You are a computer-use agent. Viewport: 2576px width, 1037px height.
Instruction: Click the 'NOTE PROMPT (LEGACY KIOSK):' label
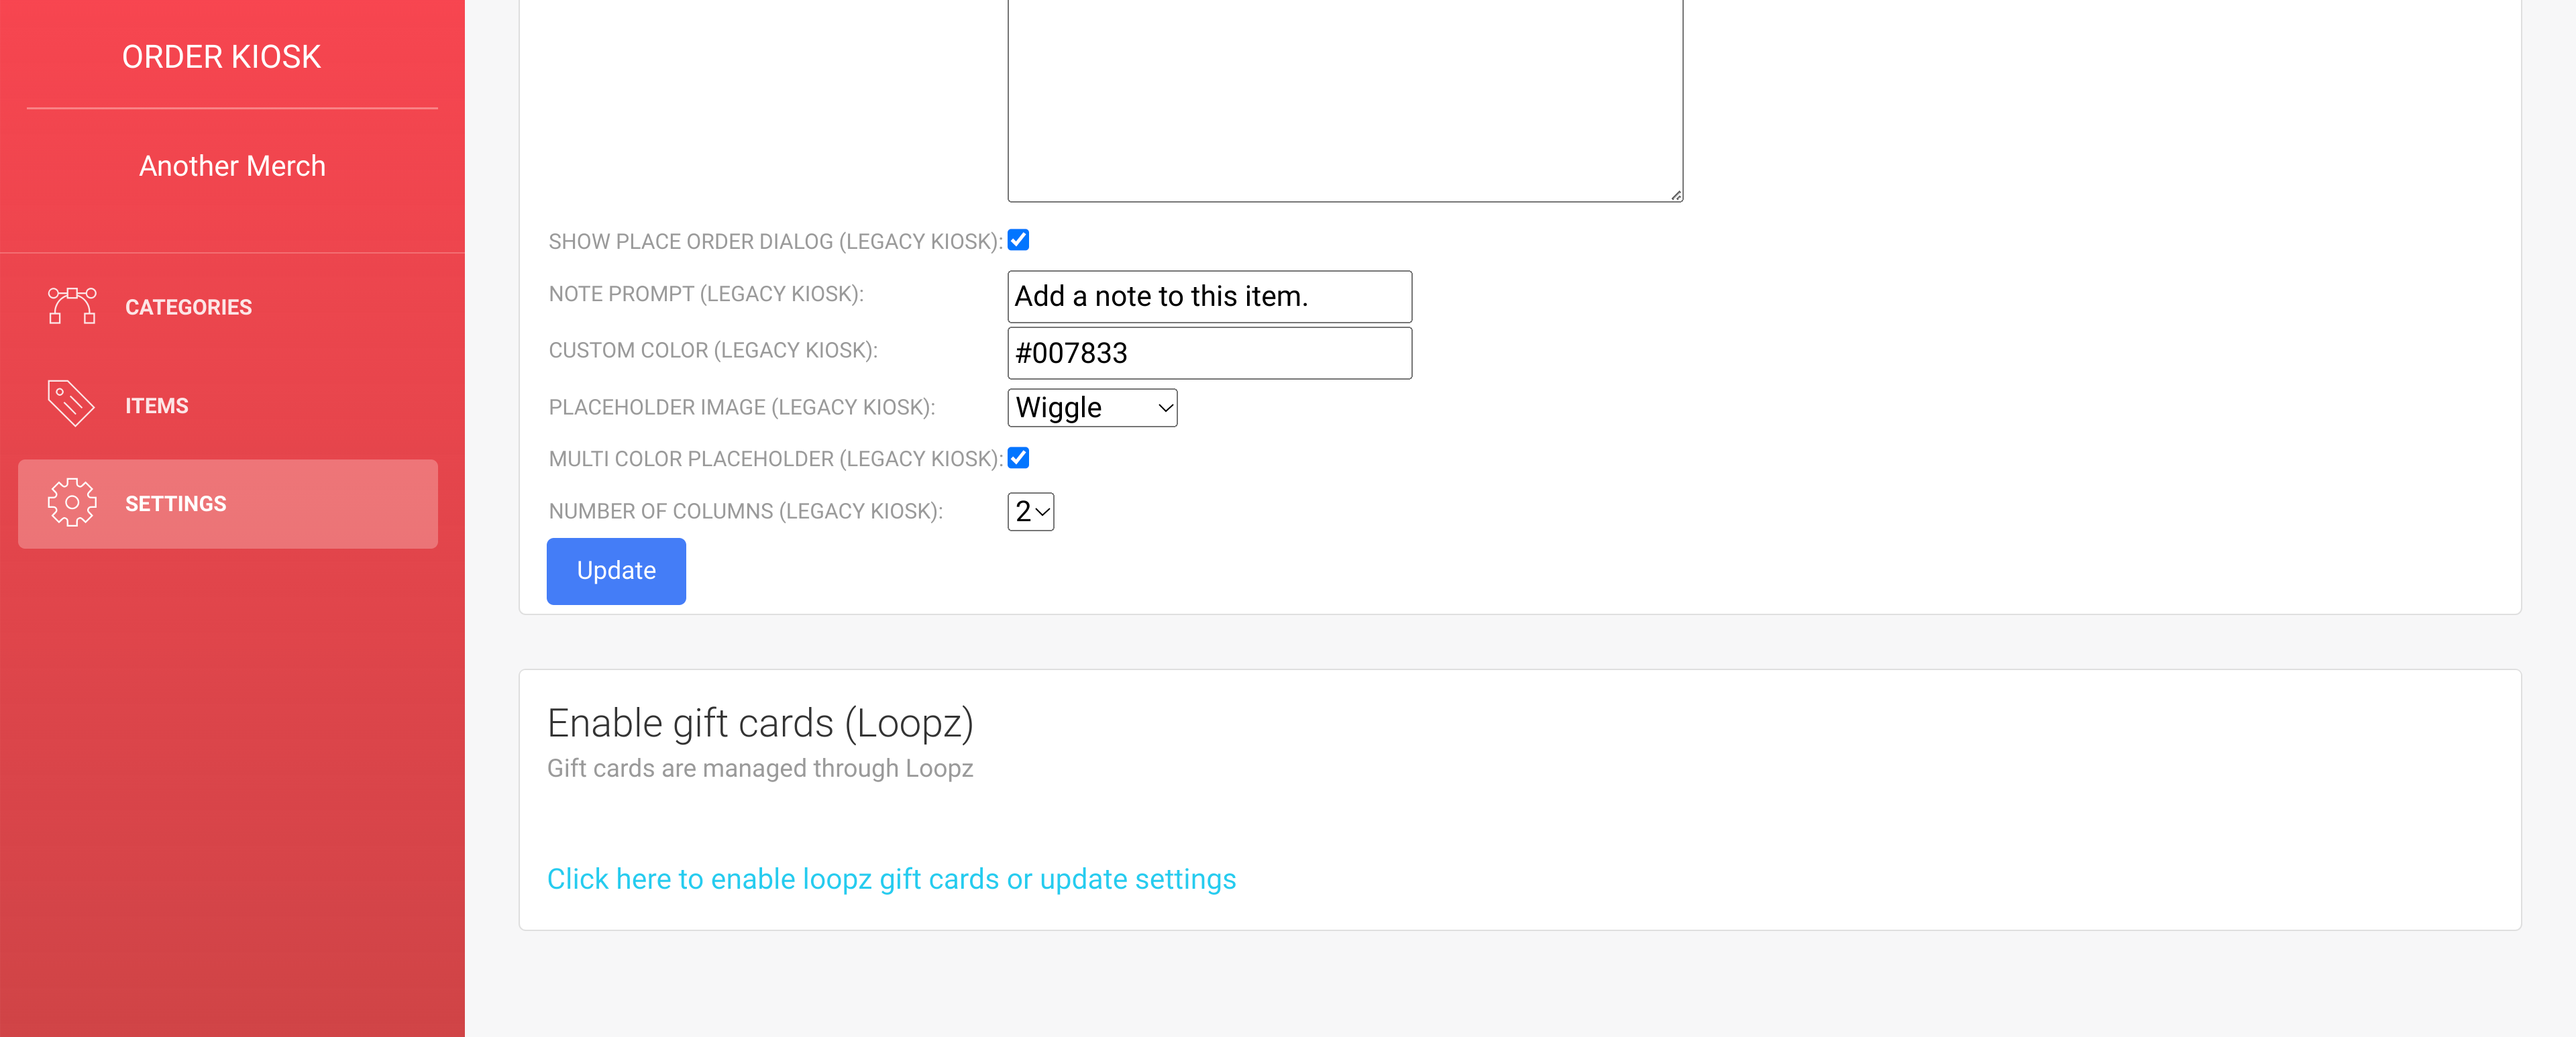[x=706, y=294]
